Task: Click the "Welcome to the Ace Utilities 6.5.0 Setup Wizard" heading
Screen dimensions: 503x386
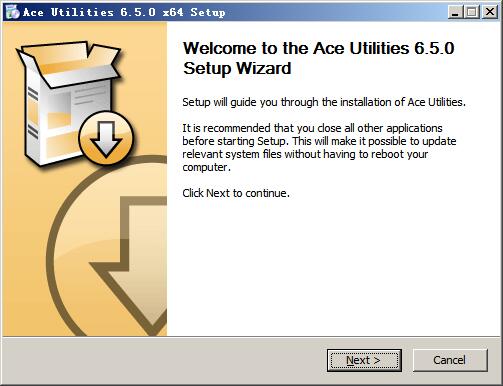Action: [318, 58]
